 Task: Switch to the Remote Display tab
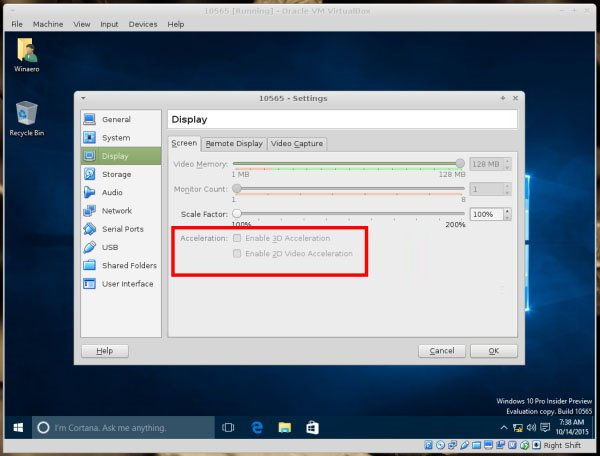tap(234, 144)
